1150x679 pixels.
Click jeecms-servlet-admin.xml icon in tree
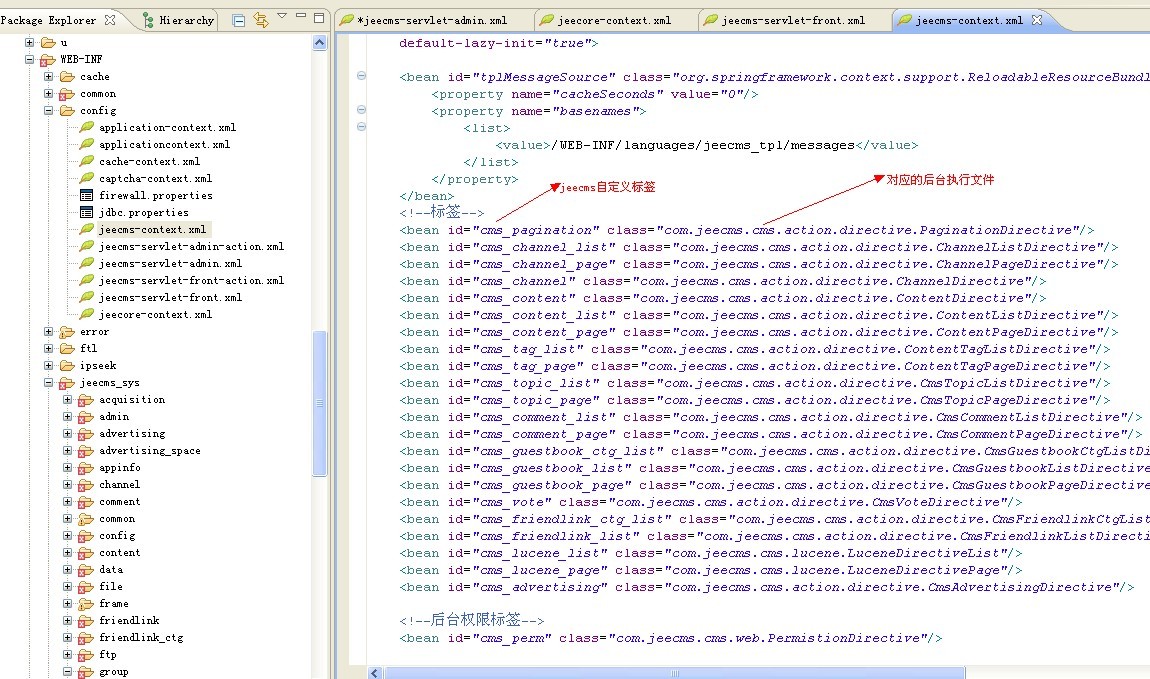point(87,263)
